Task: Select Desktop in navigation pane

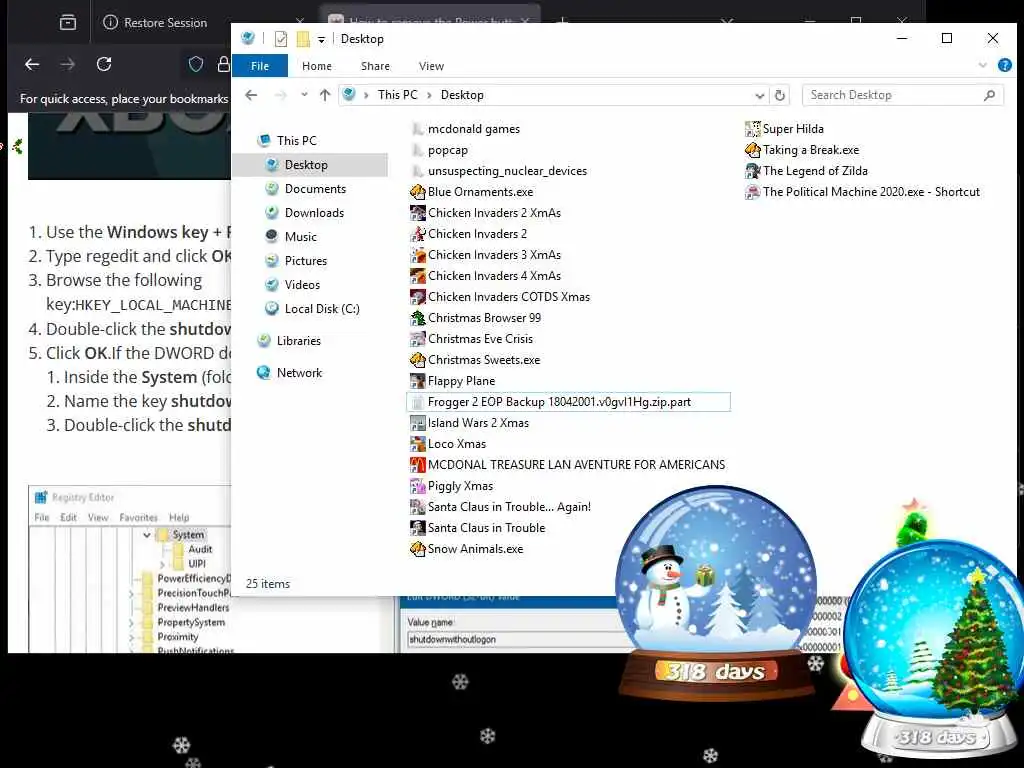Action: click(310, 165)
